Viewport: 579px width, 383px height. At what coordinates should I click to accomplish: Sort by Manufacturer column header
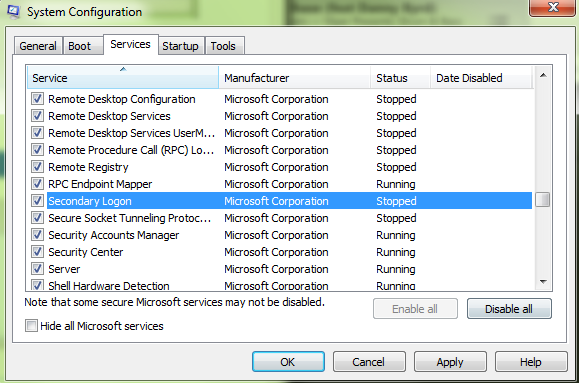[294, 78]
